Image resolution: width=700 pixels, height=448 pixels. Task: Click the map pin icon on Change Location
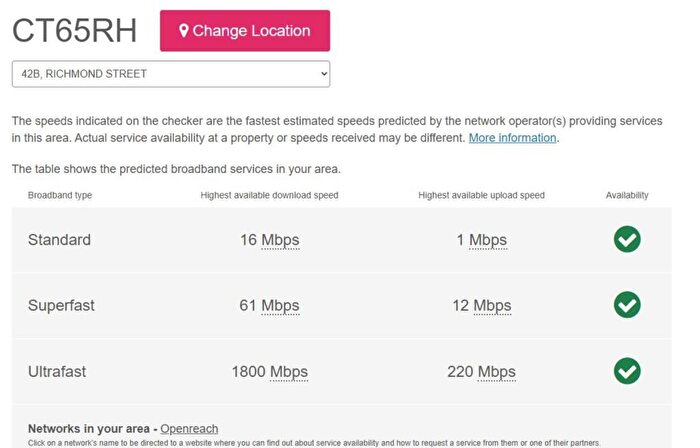click(x=184, y=31)
